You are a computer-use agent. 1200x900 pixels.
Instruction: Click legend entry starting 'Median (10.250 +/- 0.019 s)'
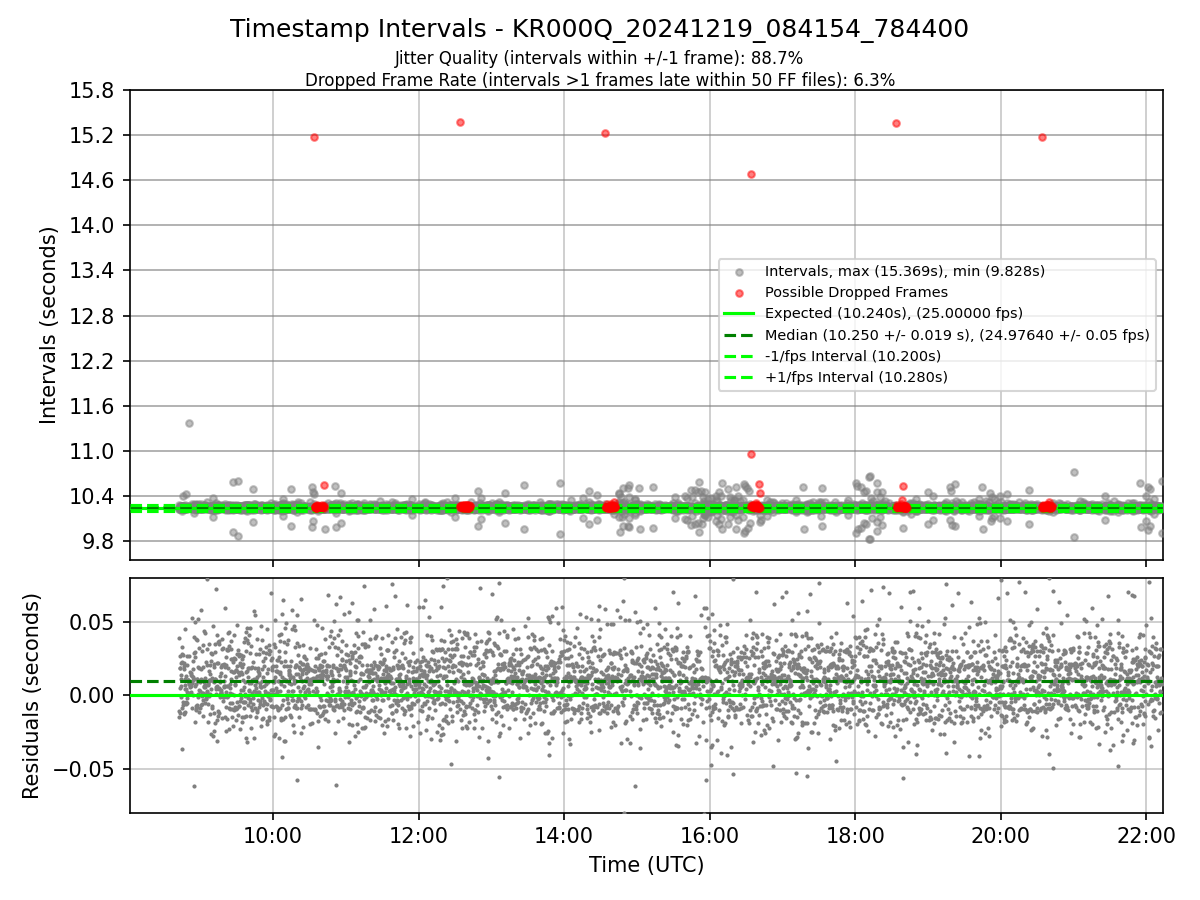click(957, 335)
